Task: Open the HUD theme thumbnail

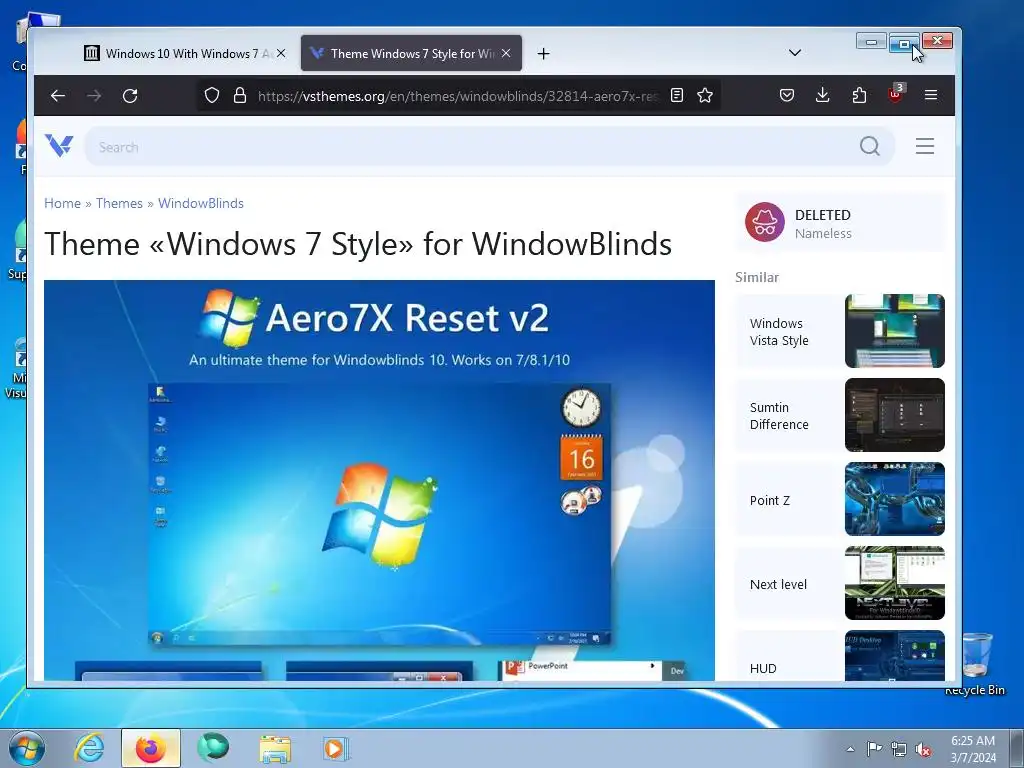Action: pyautogui.click(x=895, y=656)
